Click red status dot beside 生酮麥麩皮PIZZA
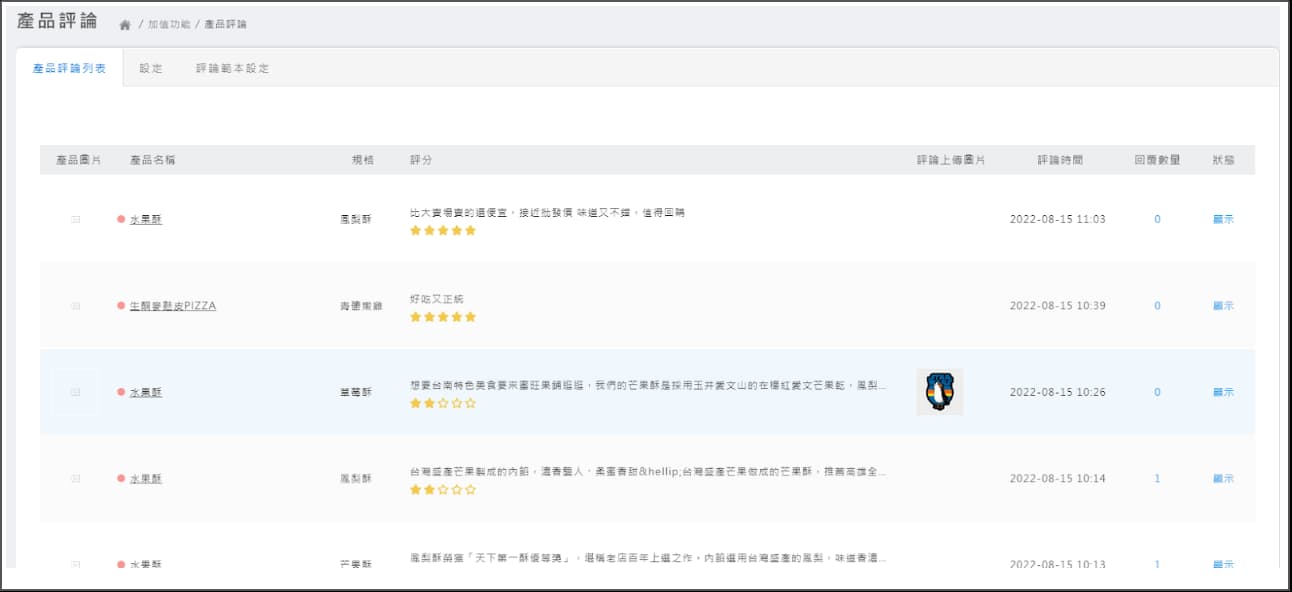This screenshot has width=1292, height=592. [121, 306]
